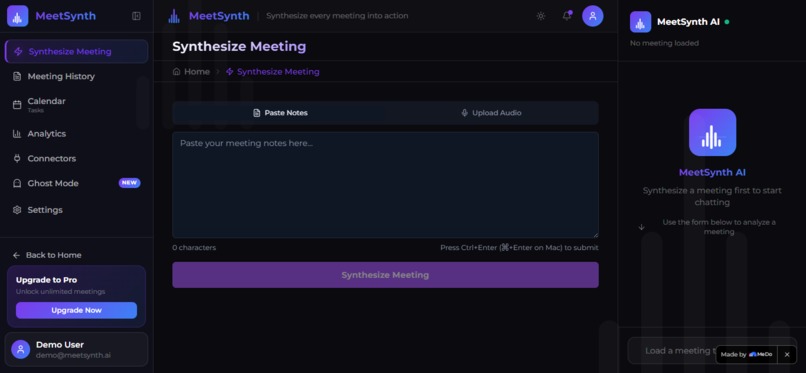Open Settings page
The image size is (806, 373).
click(x=77, y=210)
